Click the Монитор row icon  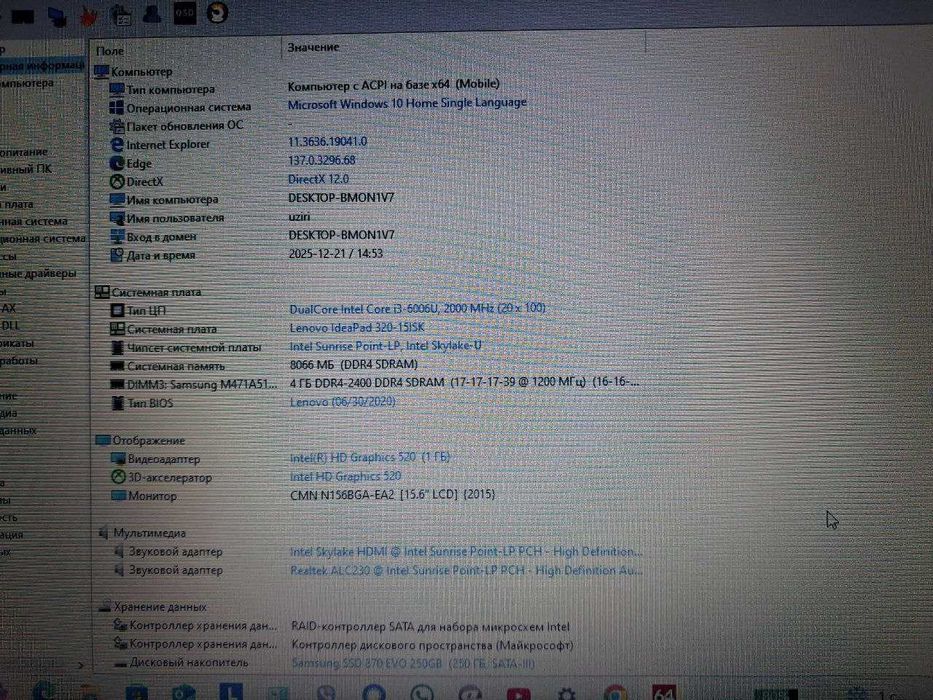[x=119, y=496]
